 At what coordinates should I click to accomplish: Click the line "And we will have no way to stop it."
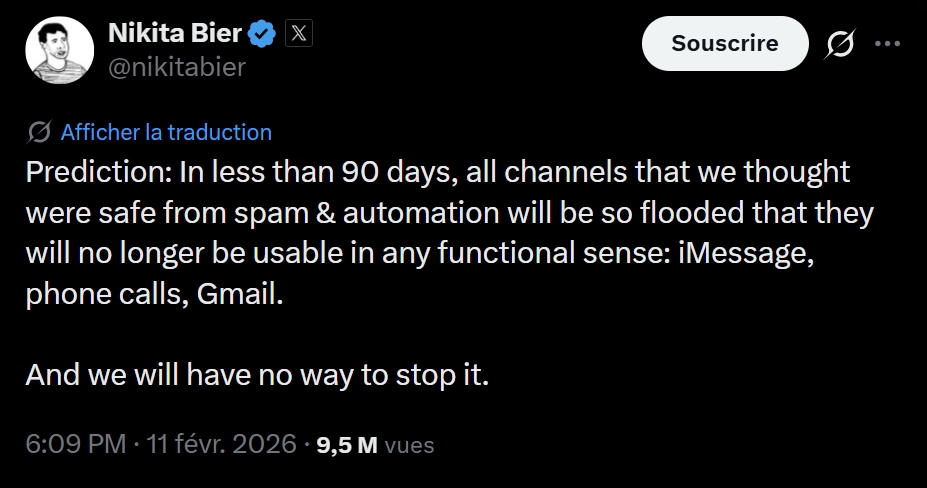[x=256, y=375]
